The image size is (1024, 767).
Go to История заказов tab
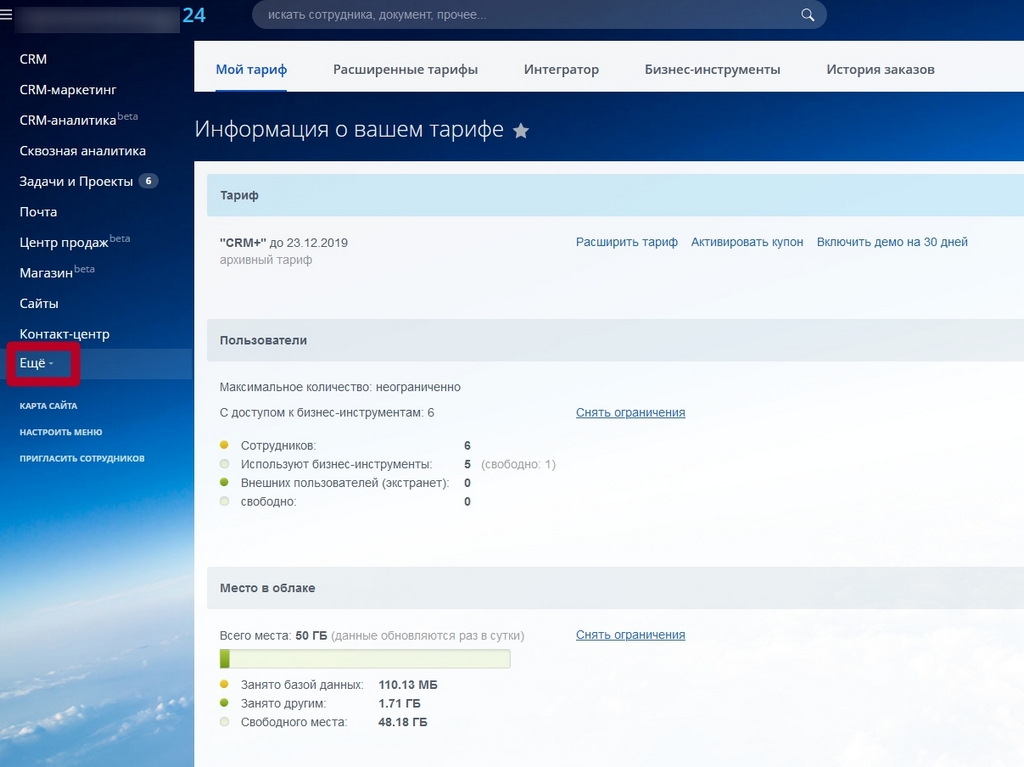coord(880,69)
